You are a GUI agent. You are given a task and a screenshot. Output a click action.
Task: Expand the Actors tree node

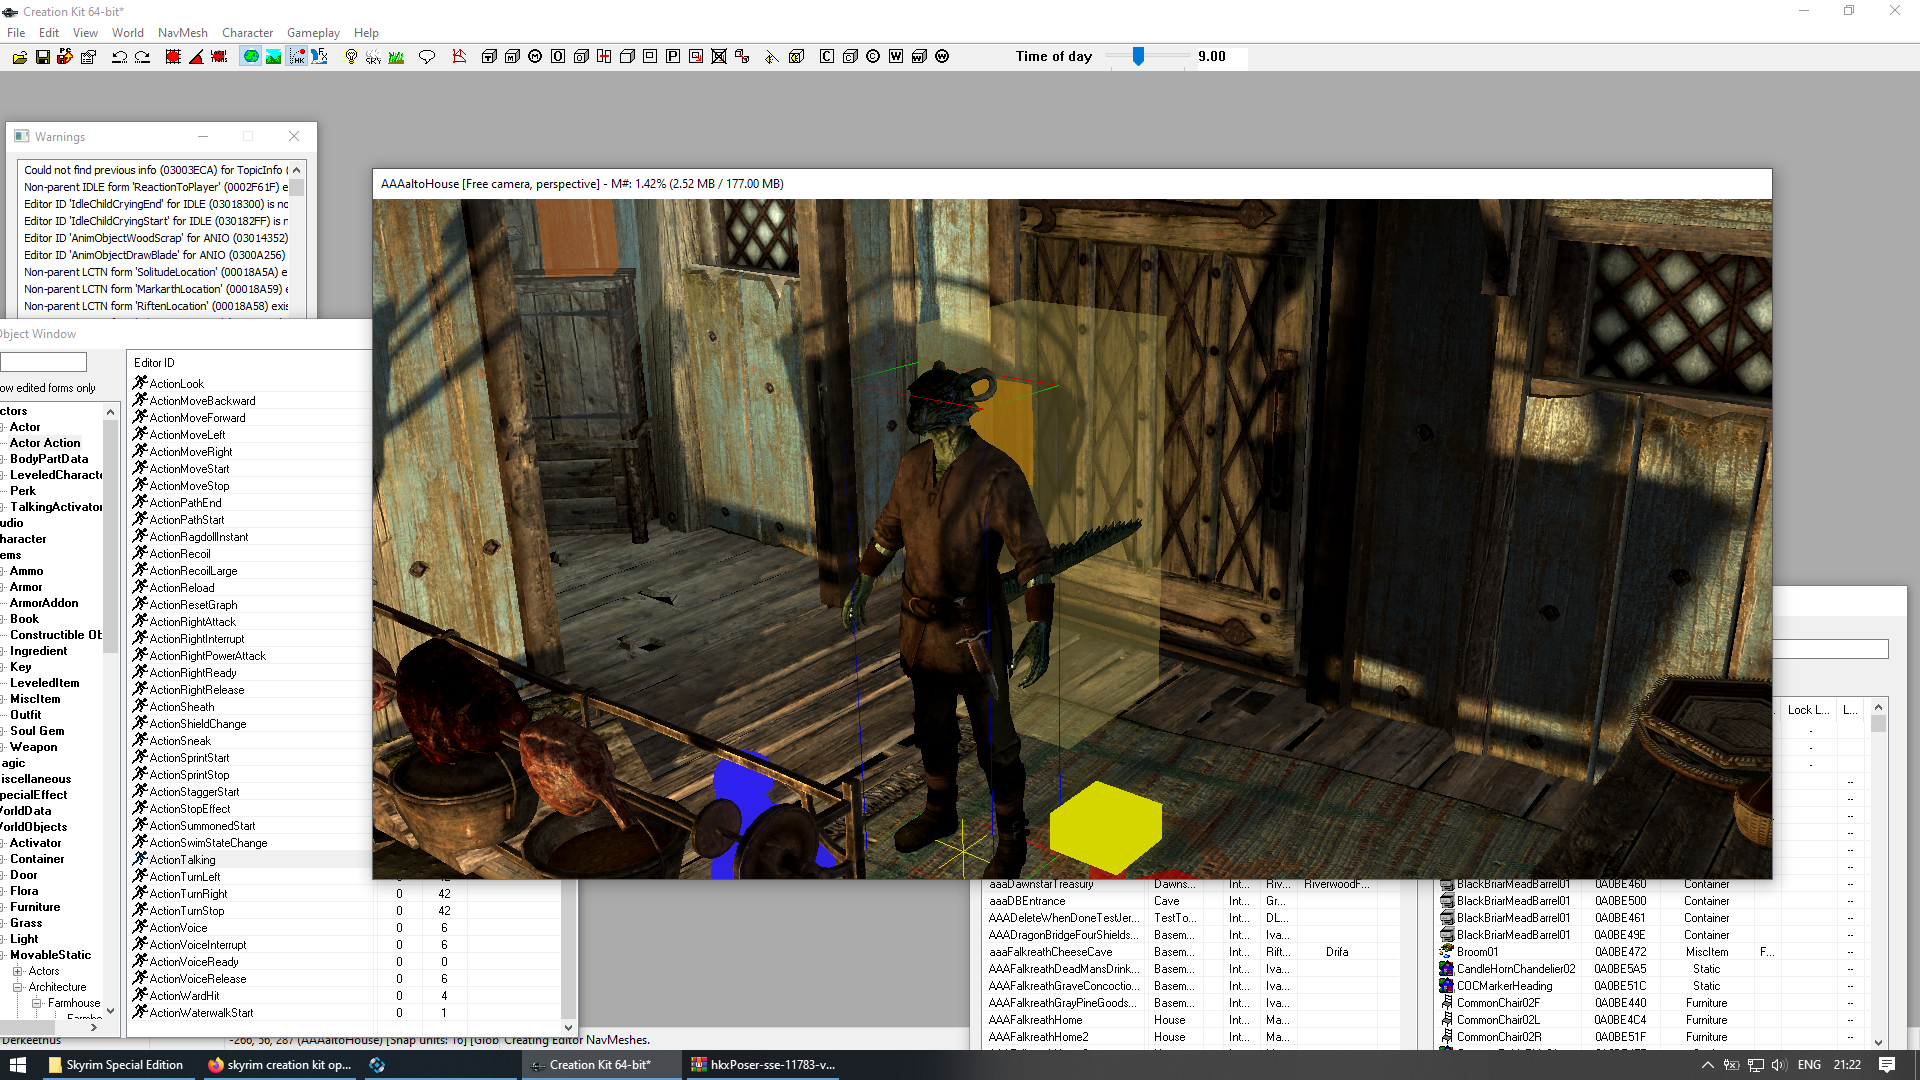click(18, 971)
